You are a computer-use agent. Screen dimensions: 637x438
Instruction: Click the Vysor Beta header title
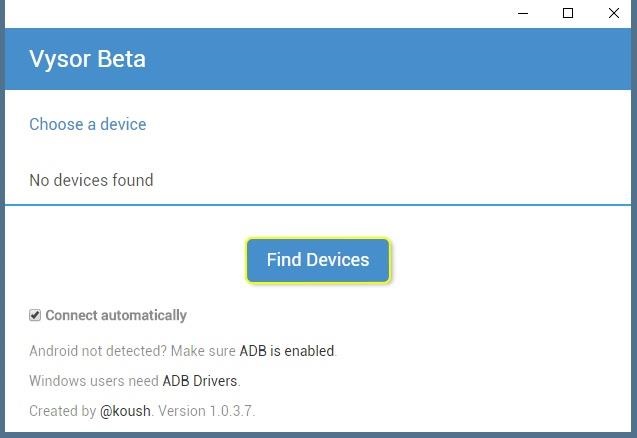point(88,59)
